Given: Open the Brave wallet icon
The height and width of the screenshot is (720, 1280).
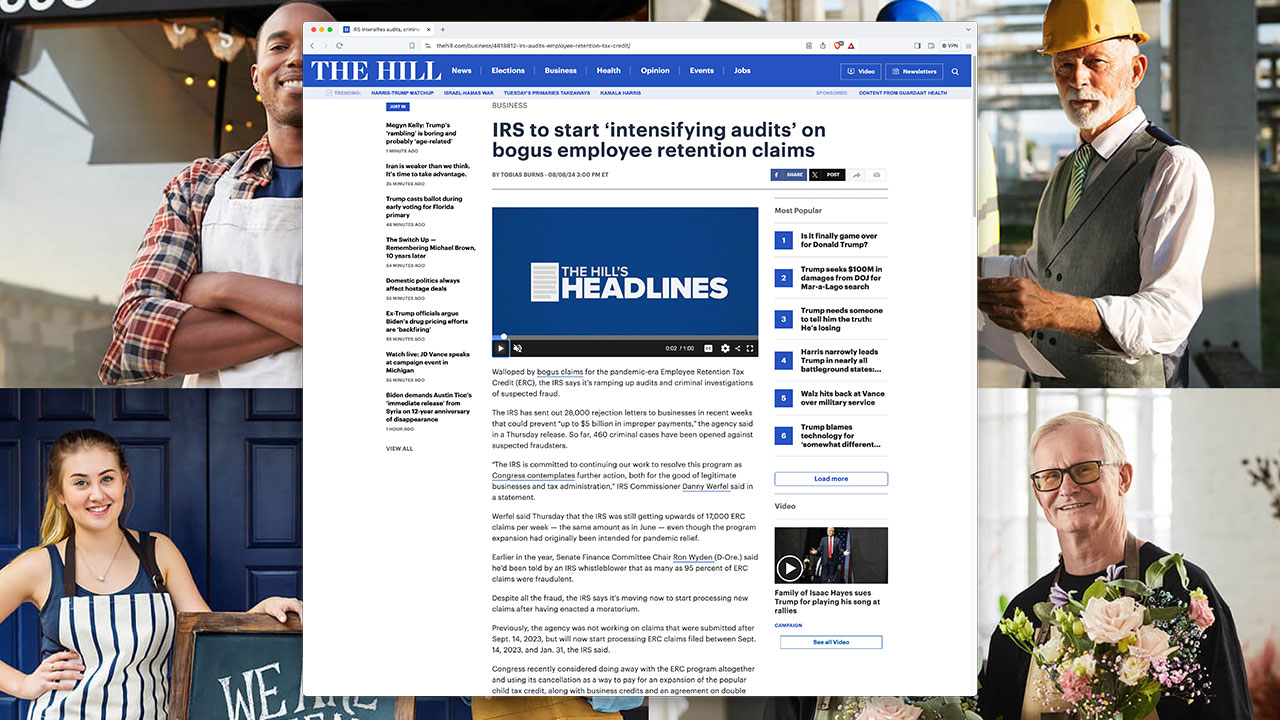Looking at the screenshot, I should [x=929, y=46].
